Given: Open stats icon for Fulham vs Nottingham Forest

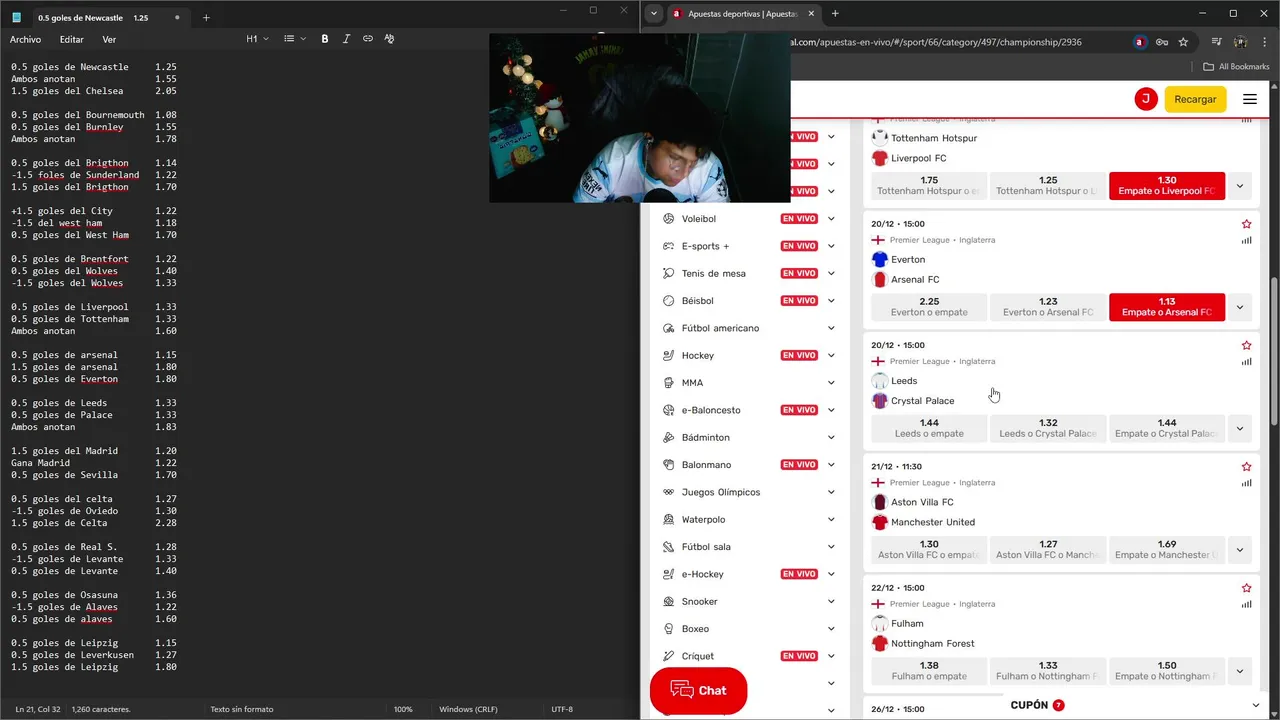Looking at the screenshot, I should pos(1246,604).
